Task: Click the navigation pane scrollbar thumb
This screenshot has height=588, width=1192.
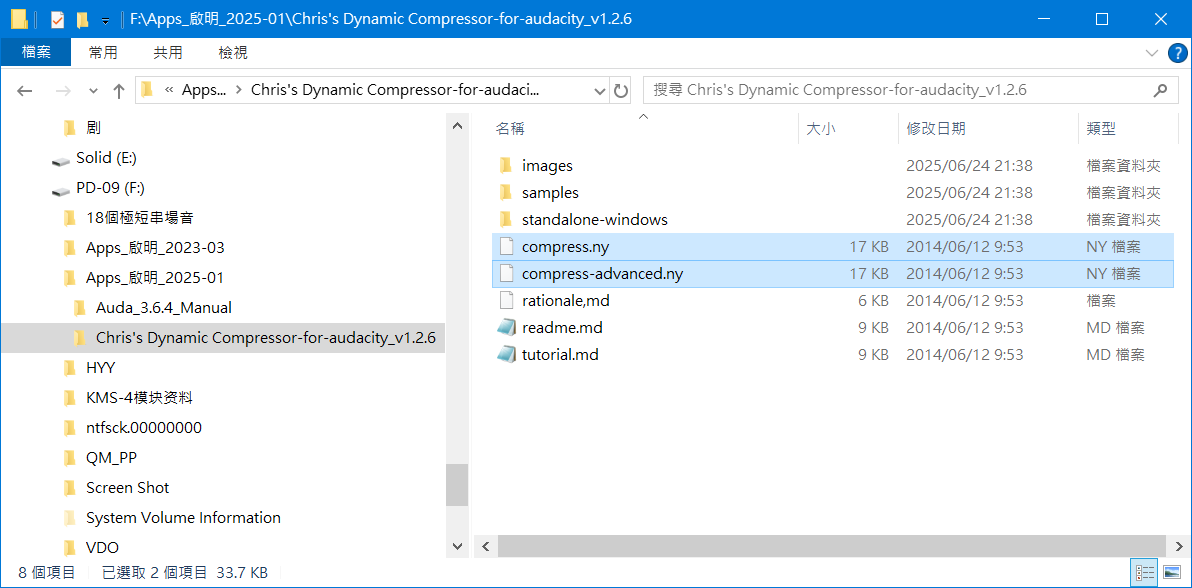Action: [x=457, y=485]
